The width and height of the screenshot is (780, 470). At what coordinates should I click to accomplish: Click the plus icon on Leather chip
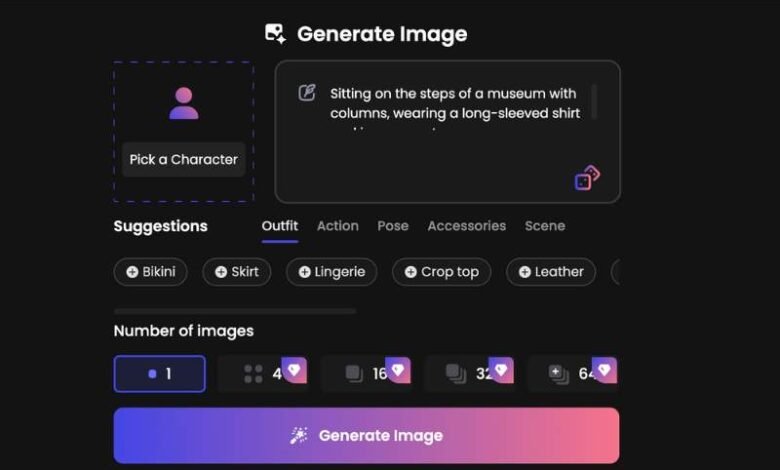pyautogui.click(x=524, y=272)
